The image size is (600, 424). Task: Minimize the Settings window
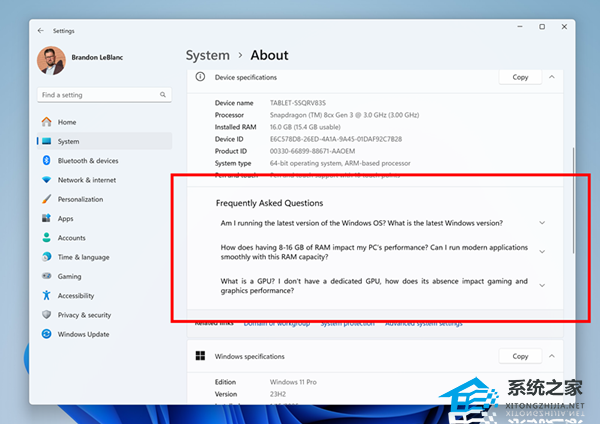[x=520, y=27]
